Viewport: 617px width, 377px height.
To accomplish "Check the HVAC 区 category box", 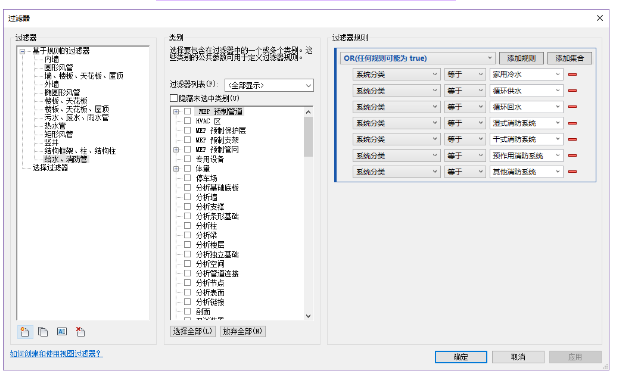I will coord(188,121).
